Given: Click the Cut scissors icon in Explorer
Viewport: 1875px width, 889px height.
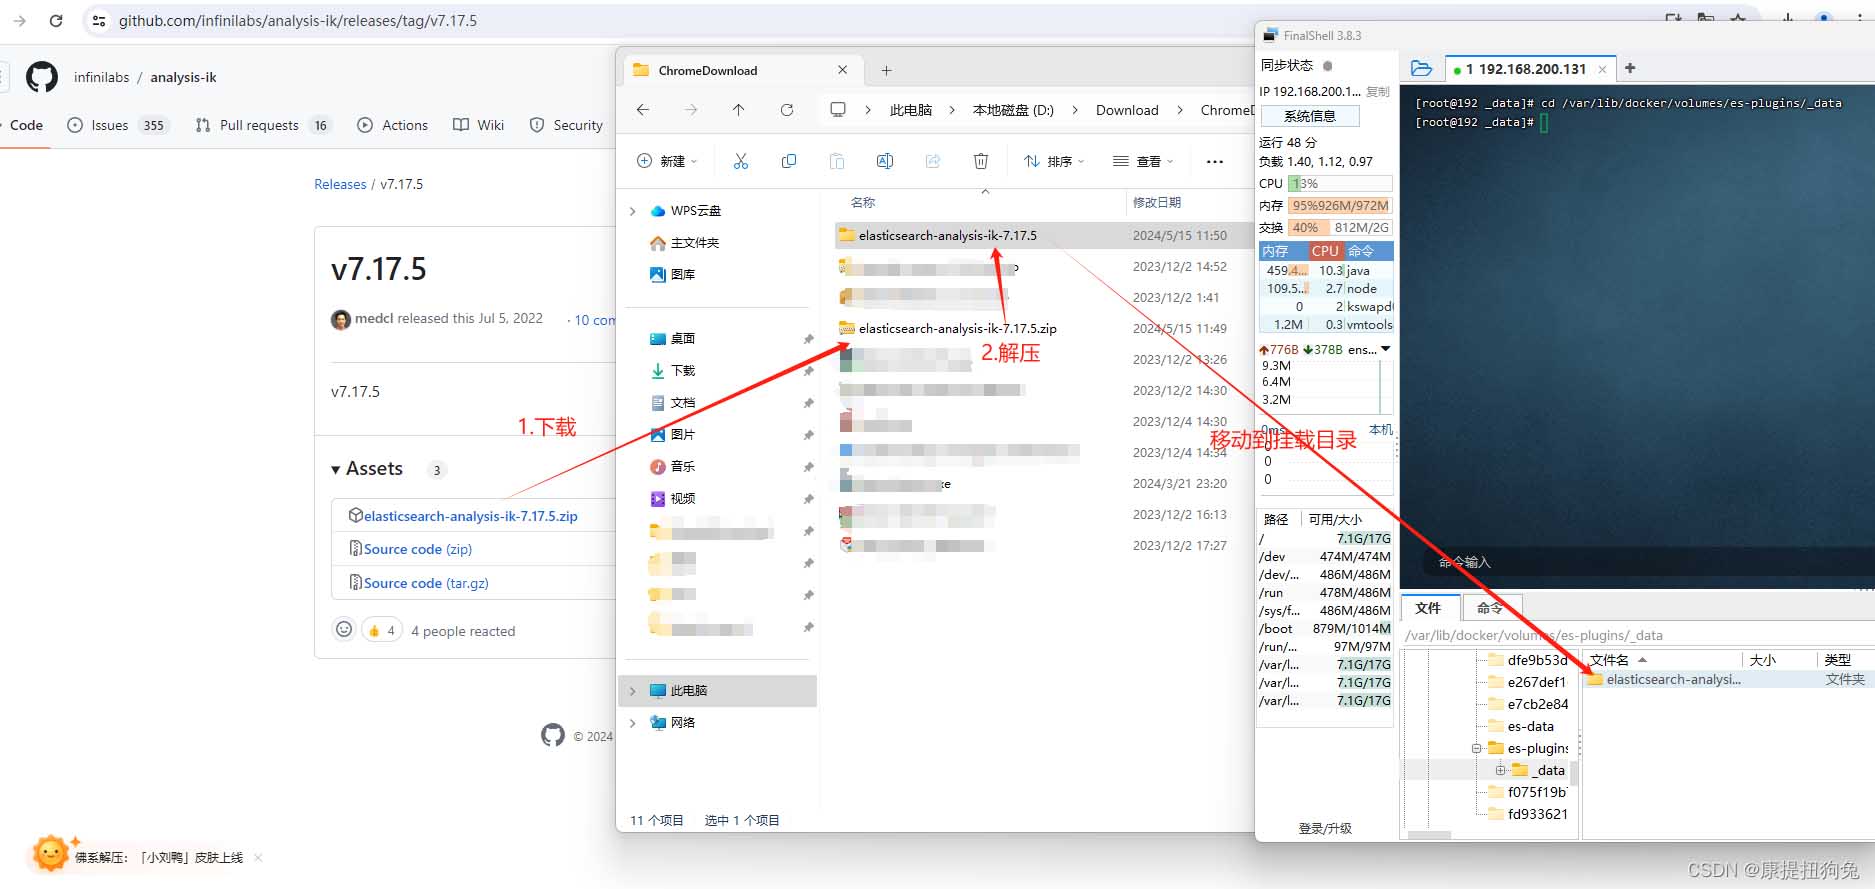Looking at the screenshot, I should tap(741, 161).
